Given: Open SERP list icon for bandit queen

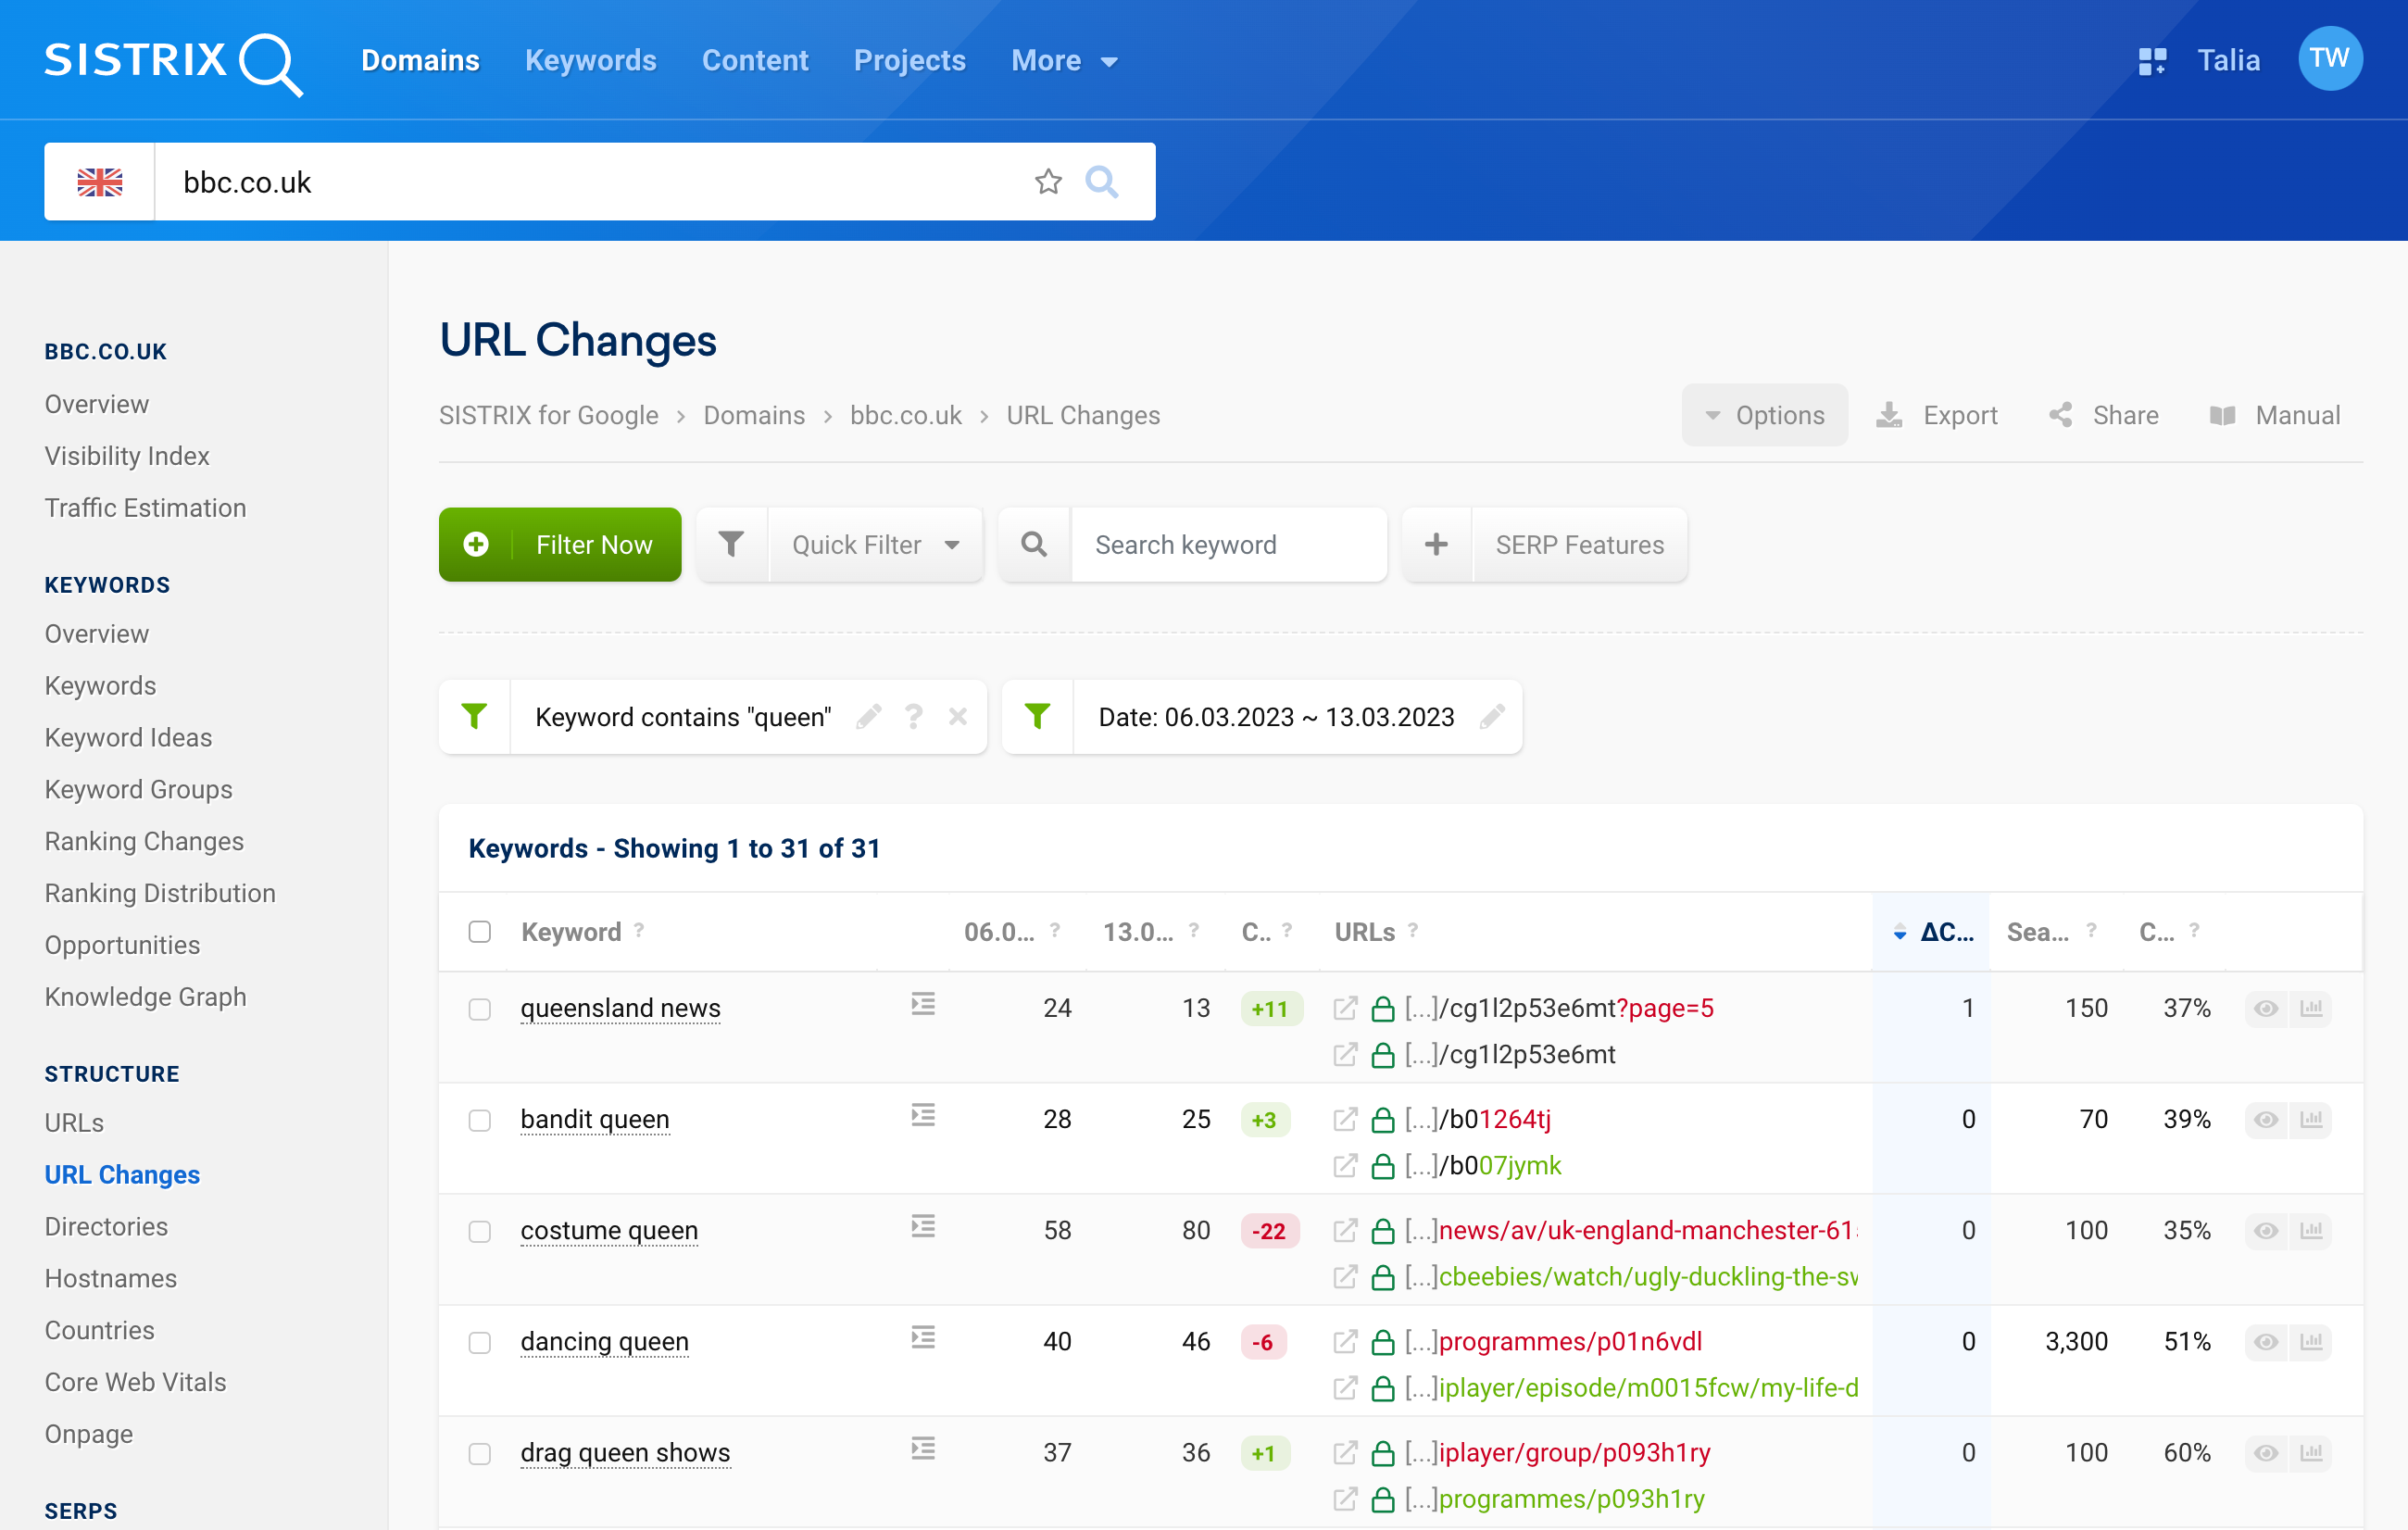Looking at the screenshot, I should pos(923,1115).
